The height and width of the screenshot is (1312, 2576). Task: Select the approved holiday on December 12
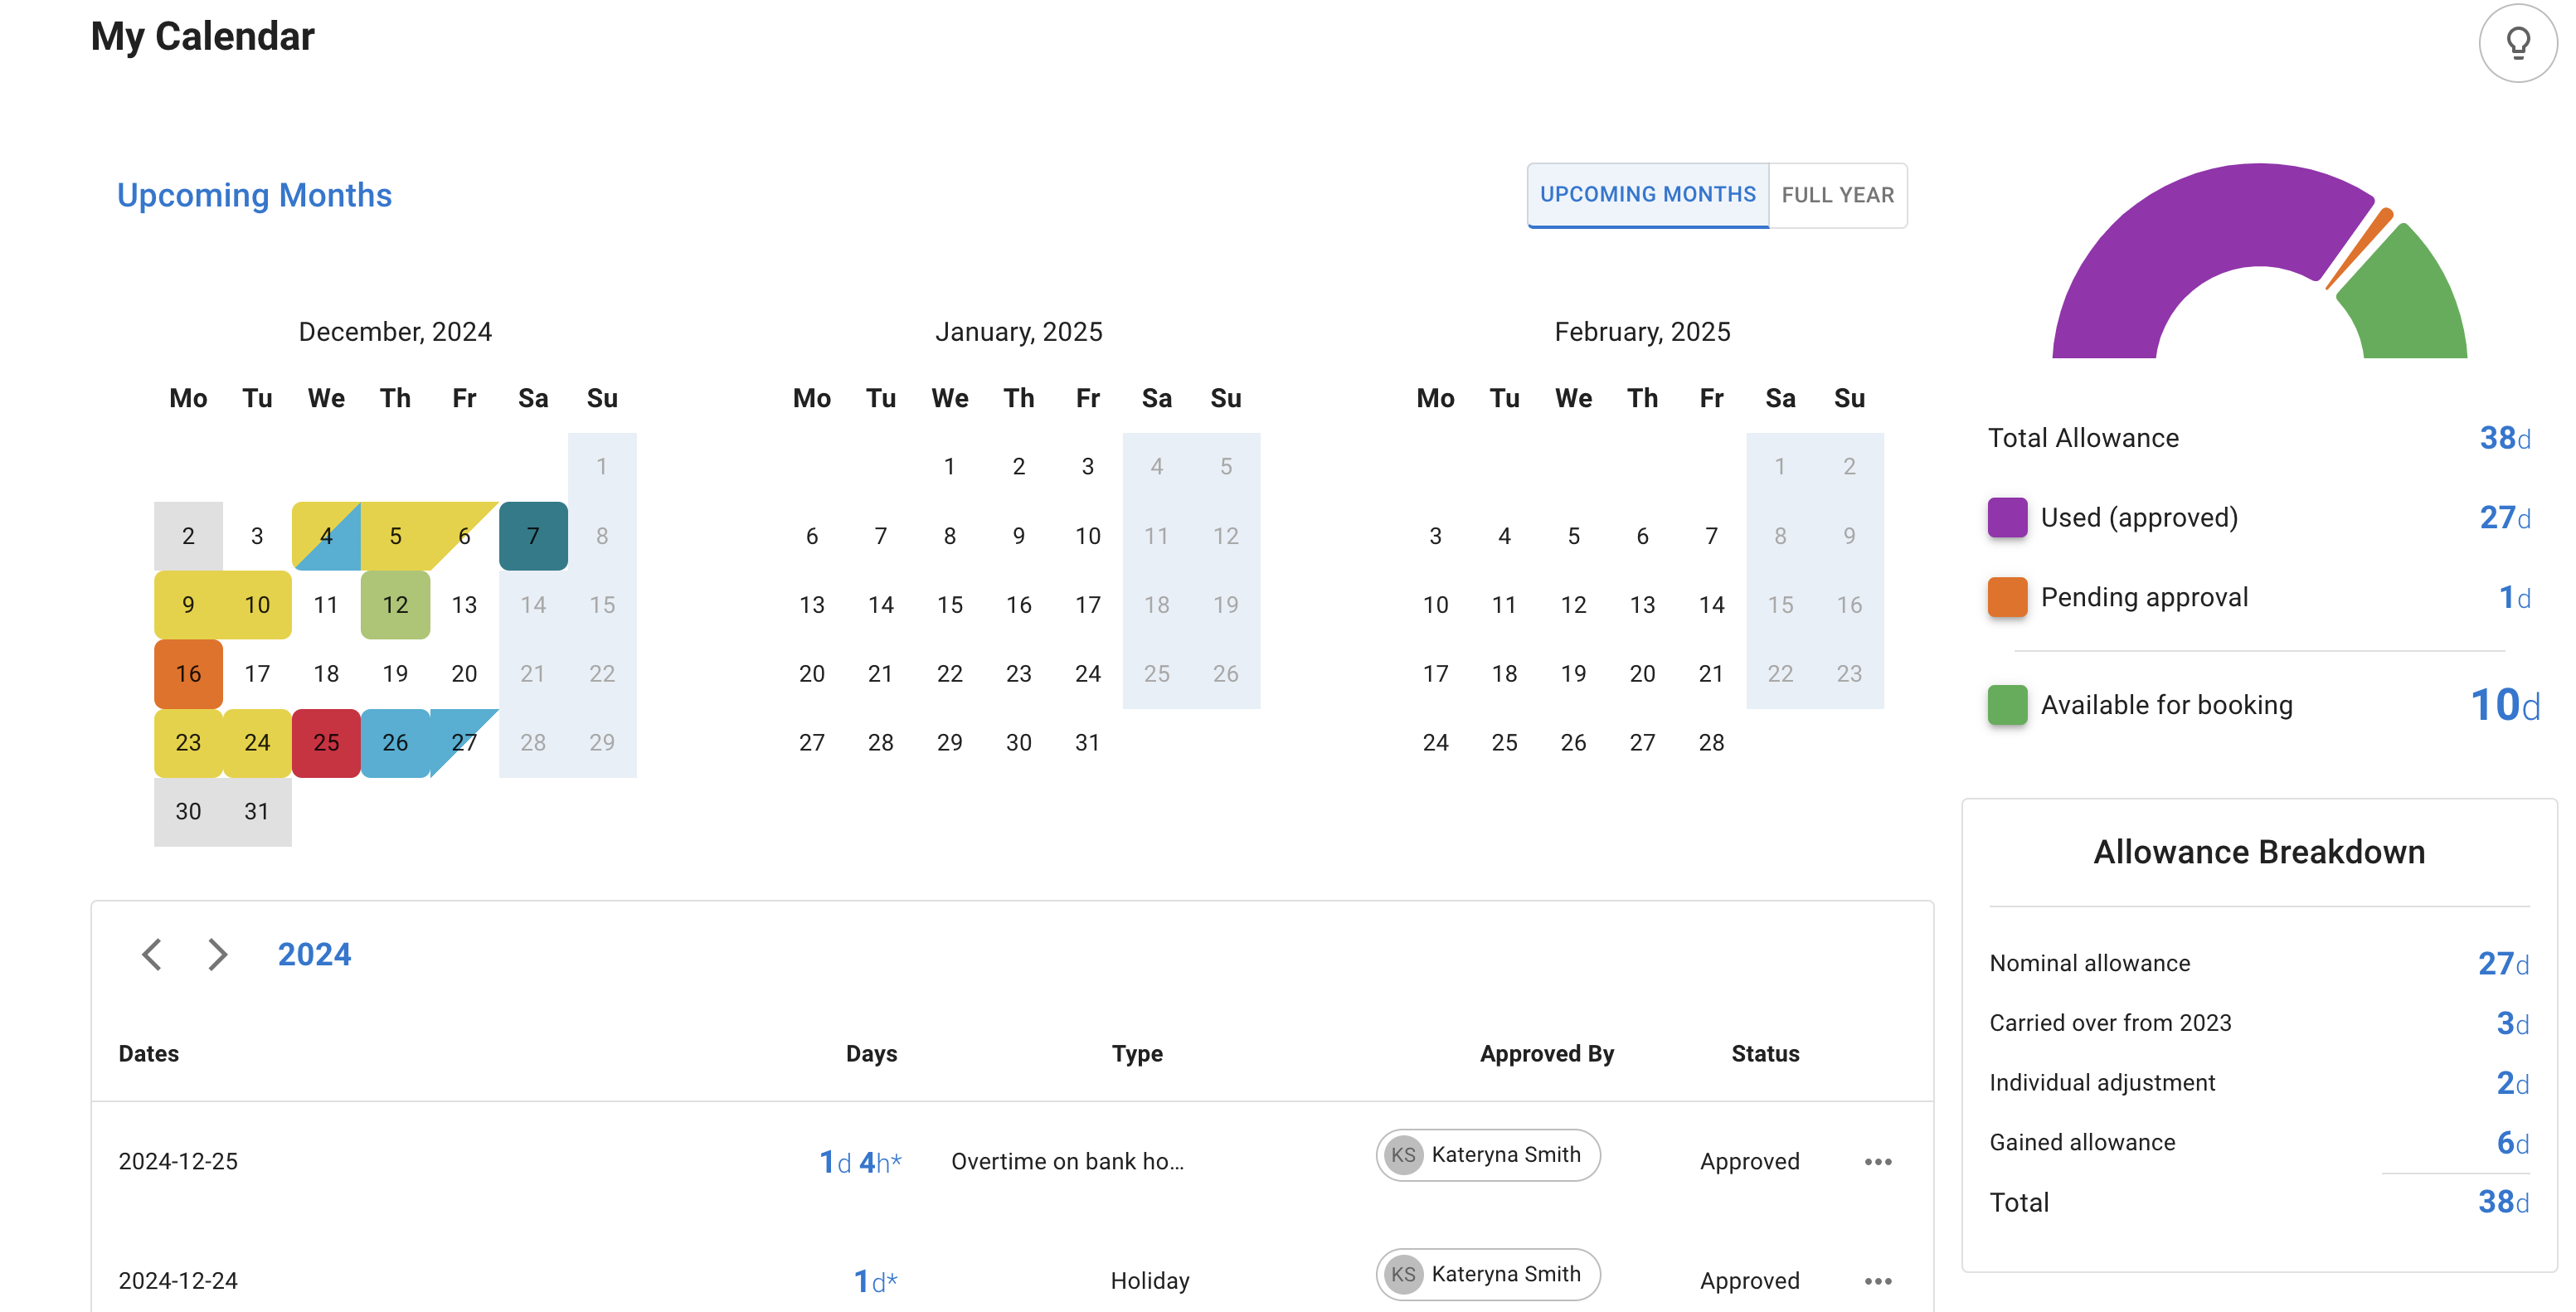coord(395,604)
